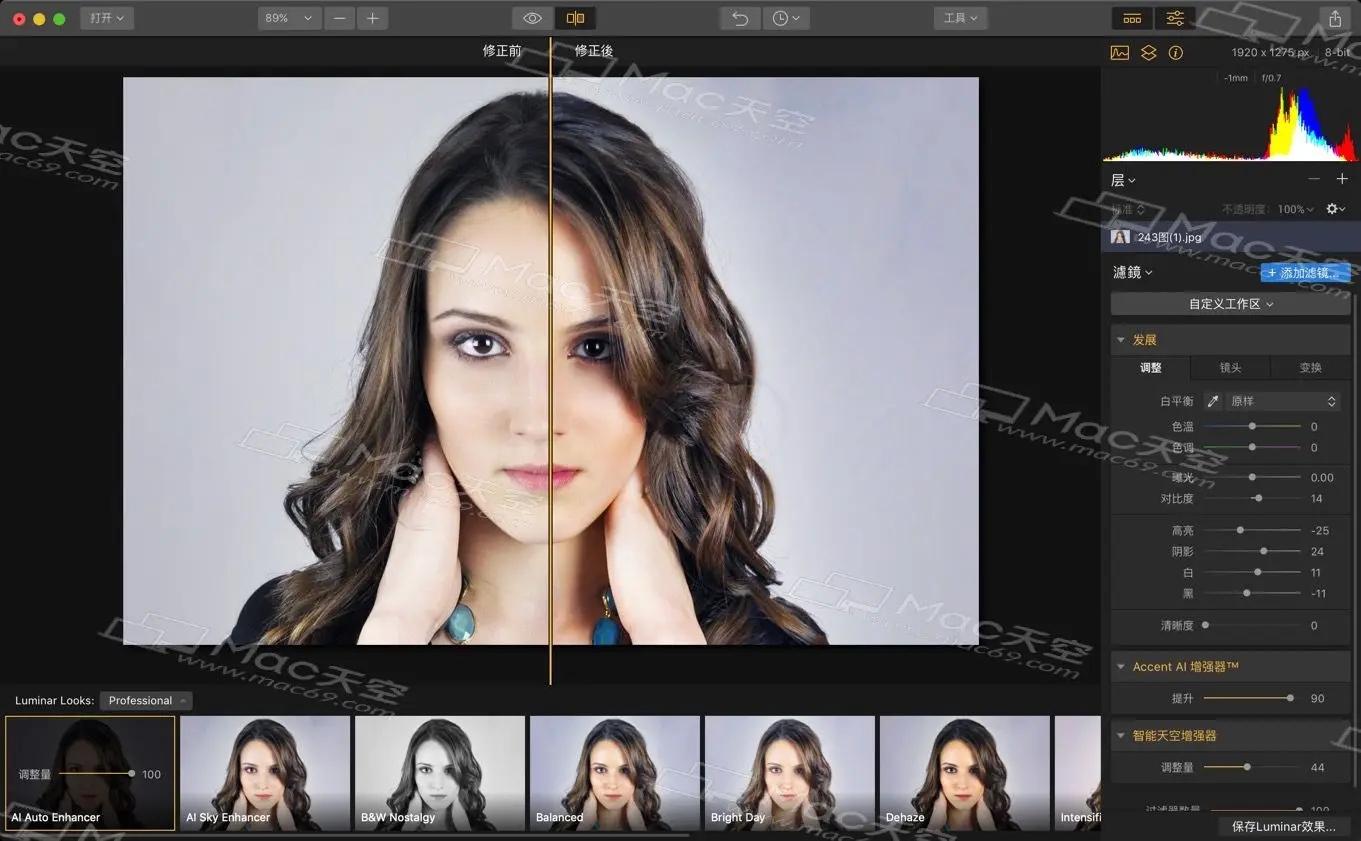Select the B&W Nostalgy look
The image size is (1361, 841).
440,773
